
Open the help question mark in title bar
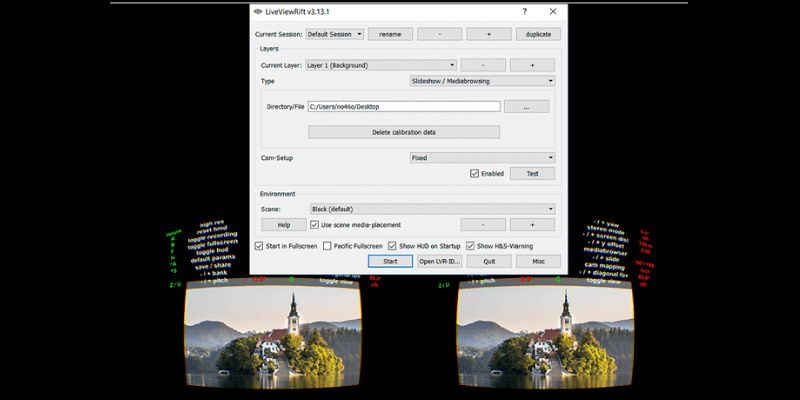(x=524, y=12)
